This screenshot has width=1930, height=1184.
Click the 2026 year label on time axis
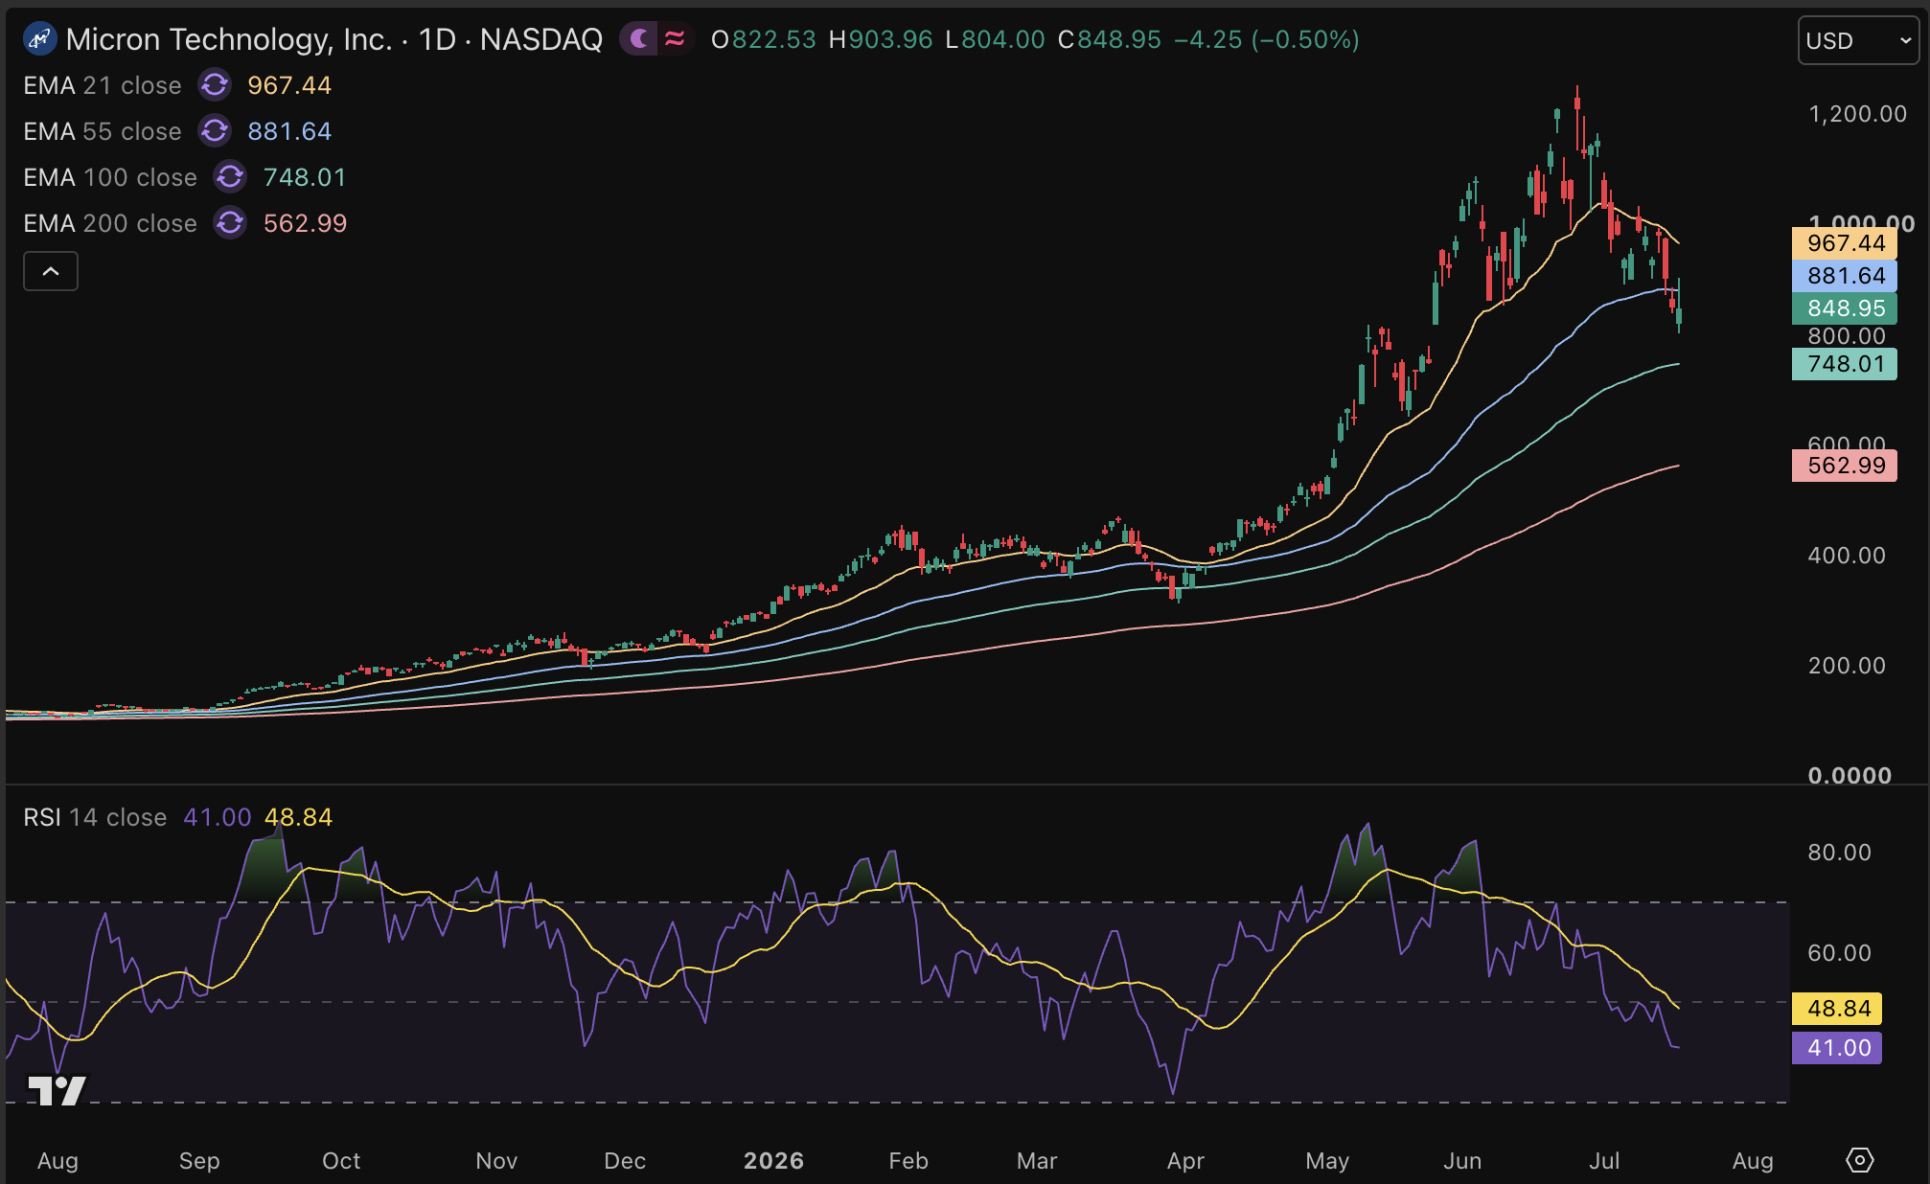pyautogui.click(x=774, y=1161)
